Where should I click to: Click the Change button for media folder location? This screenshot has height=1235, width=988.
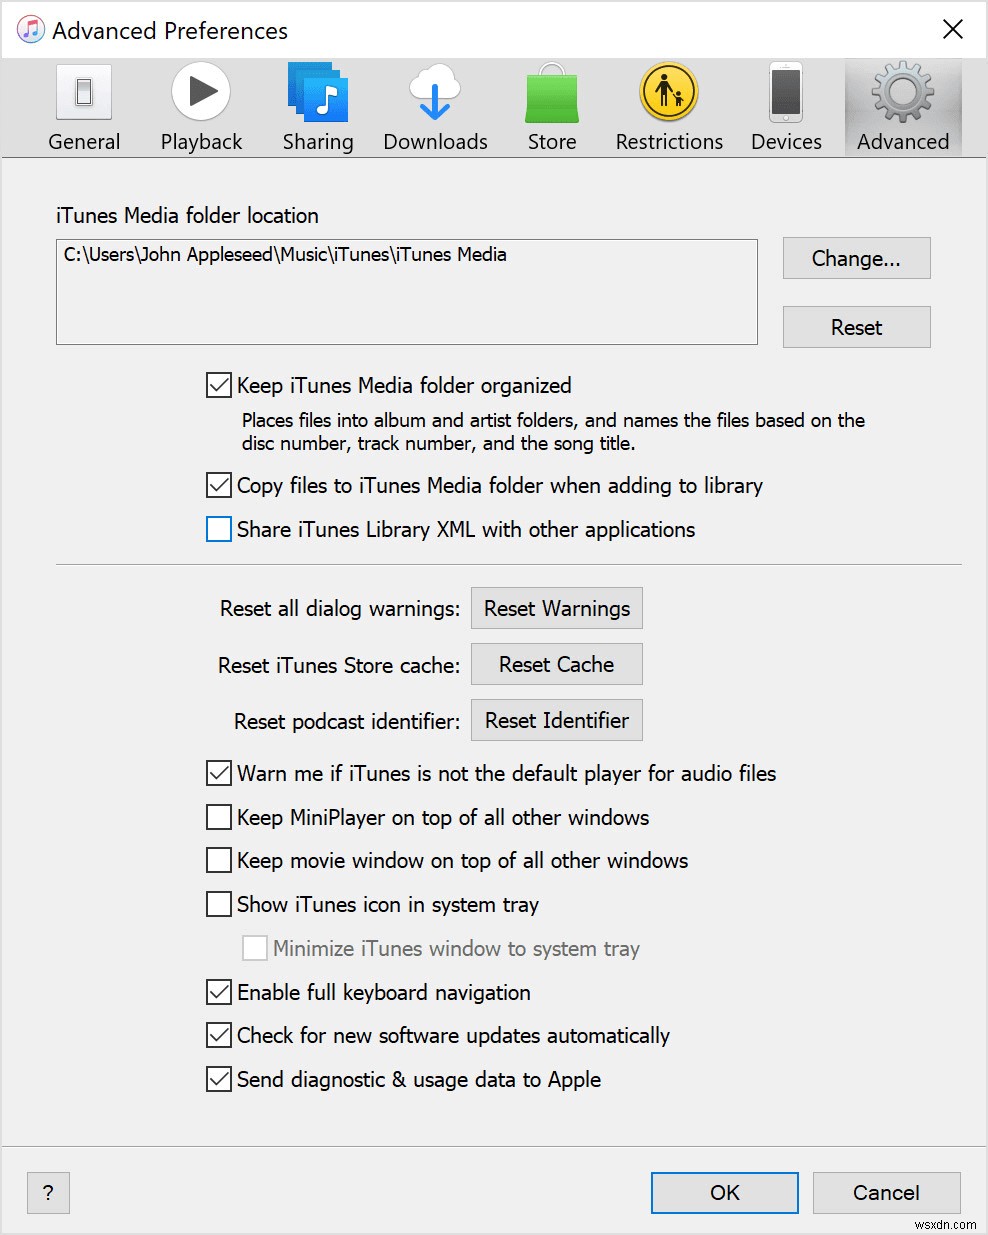(x=856, y=258)
